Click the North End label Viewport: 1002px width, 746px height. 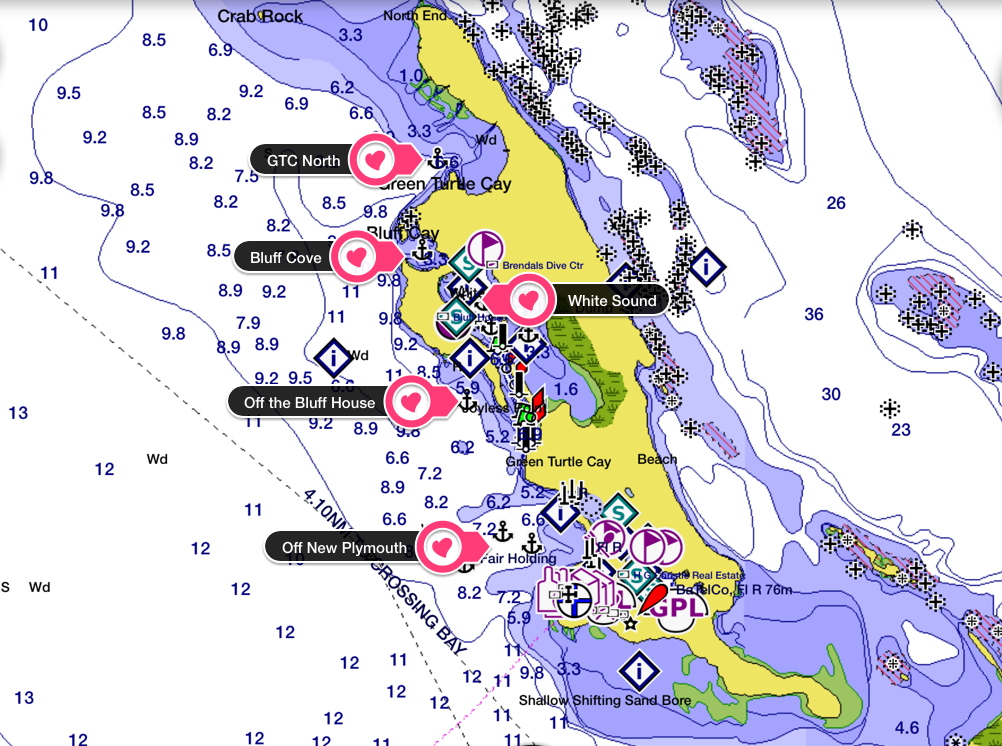coord(415,15)
